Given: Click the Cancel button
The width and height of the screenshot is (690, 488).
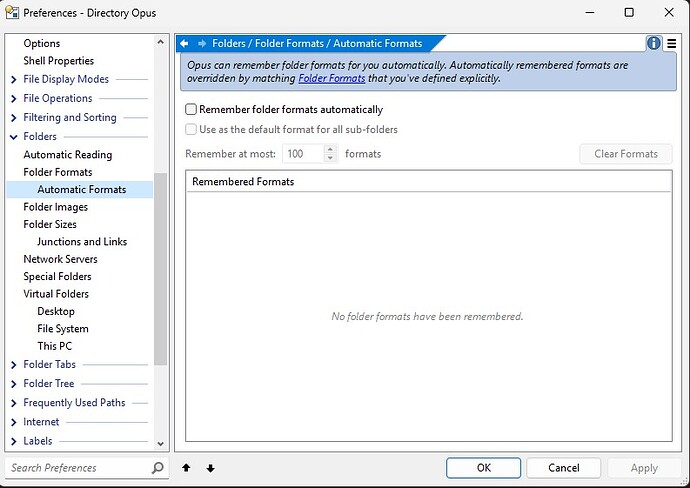Looking at the screenshot, I should click(563, 468).
